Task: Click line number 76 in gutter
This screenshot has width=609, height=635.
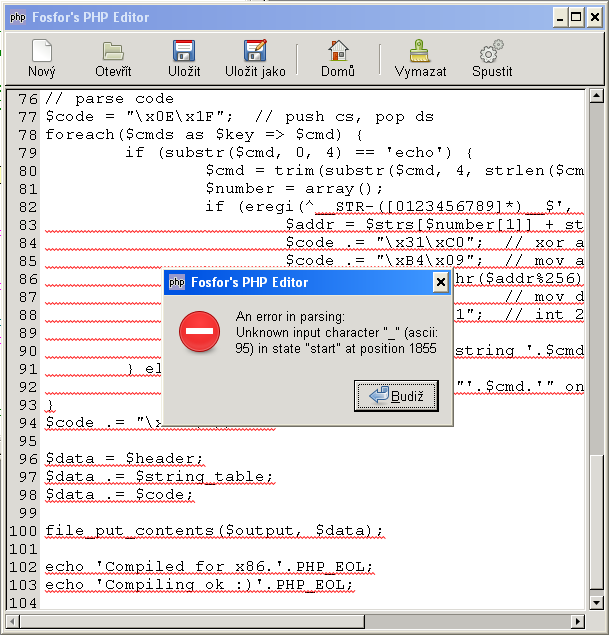Action: 28,99
